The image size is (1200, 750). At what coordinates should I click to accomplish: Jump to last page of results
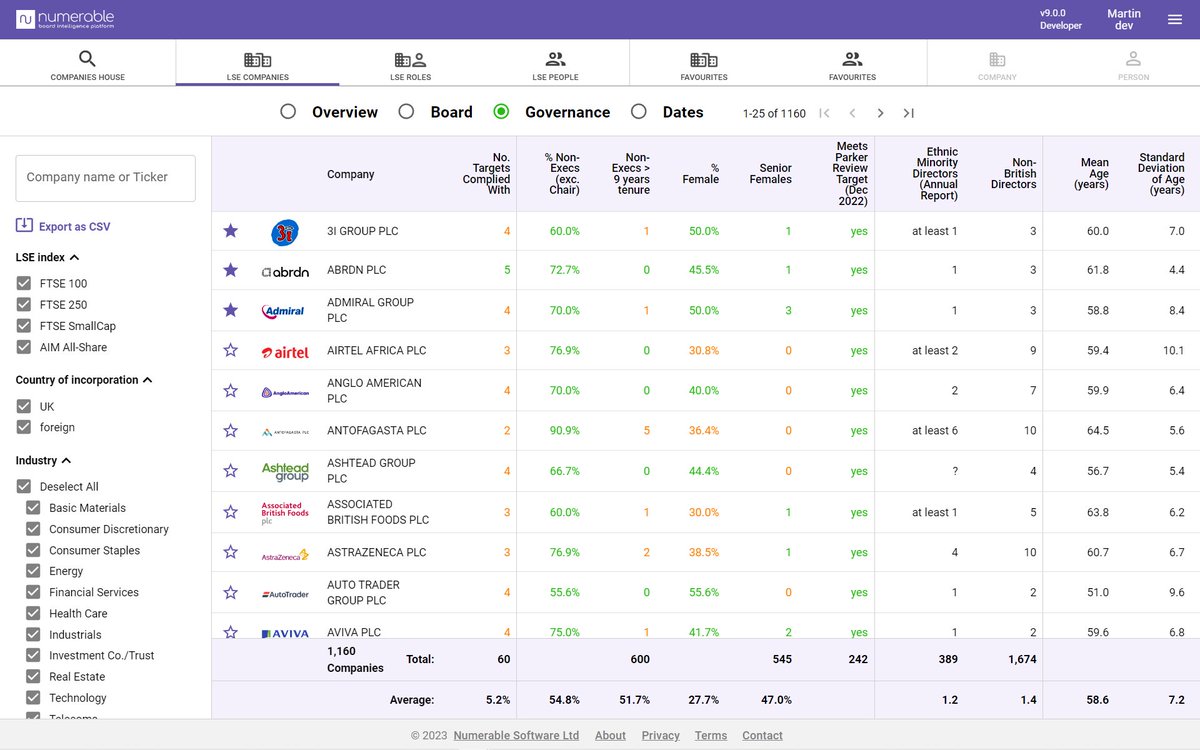tap(908, 113)
